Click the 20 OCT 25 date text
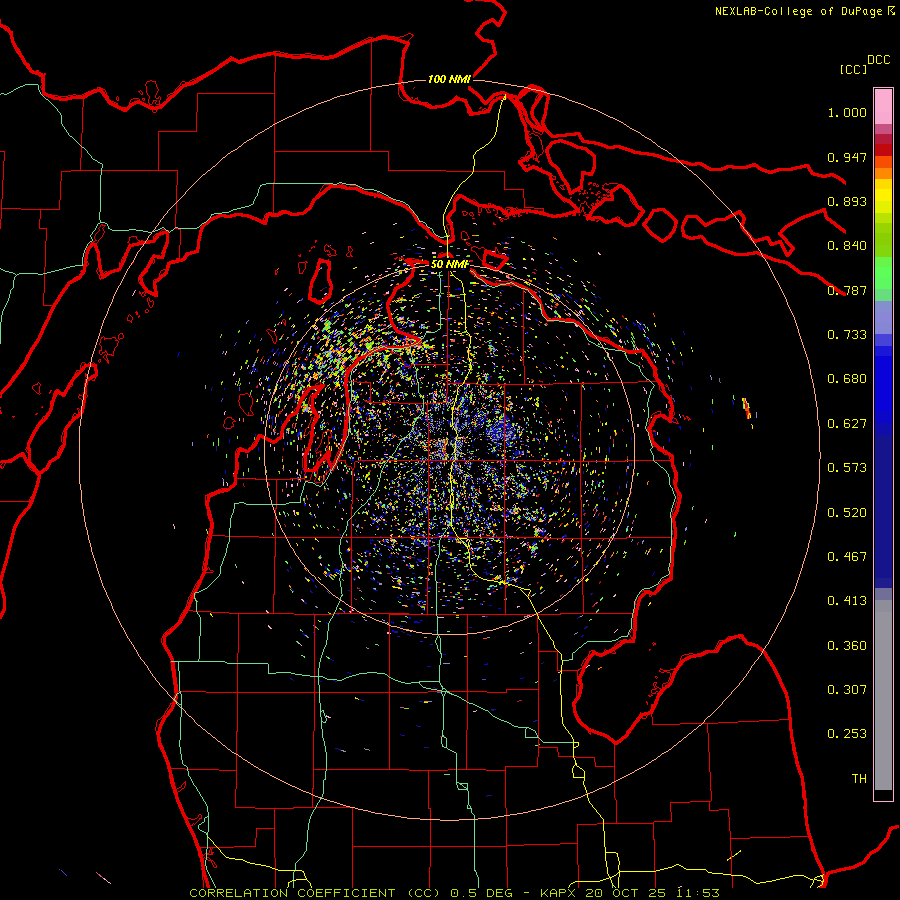 pos(626,893)
